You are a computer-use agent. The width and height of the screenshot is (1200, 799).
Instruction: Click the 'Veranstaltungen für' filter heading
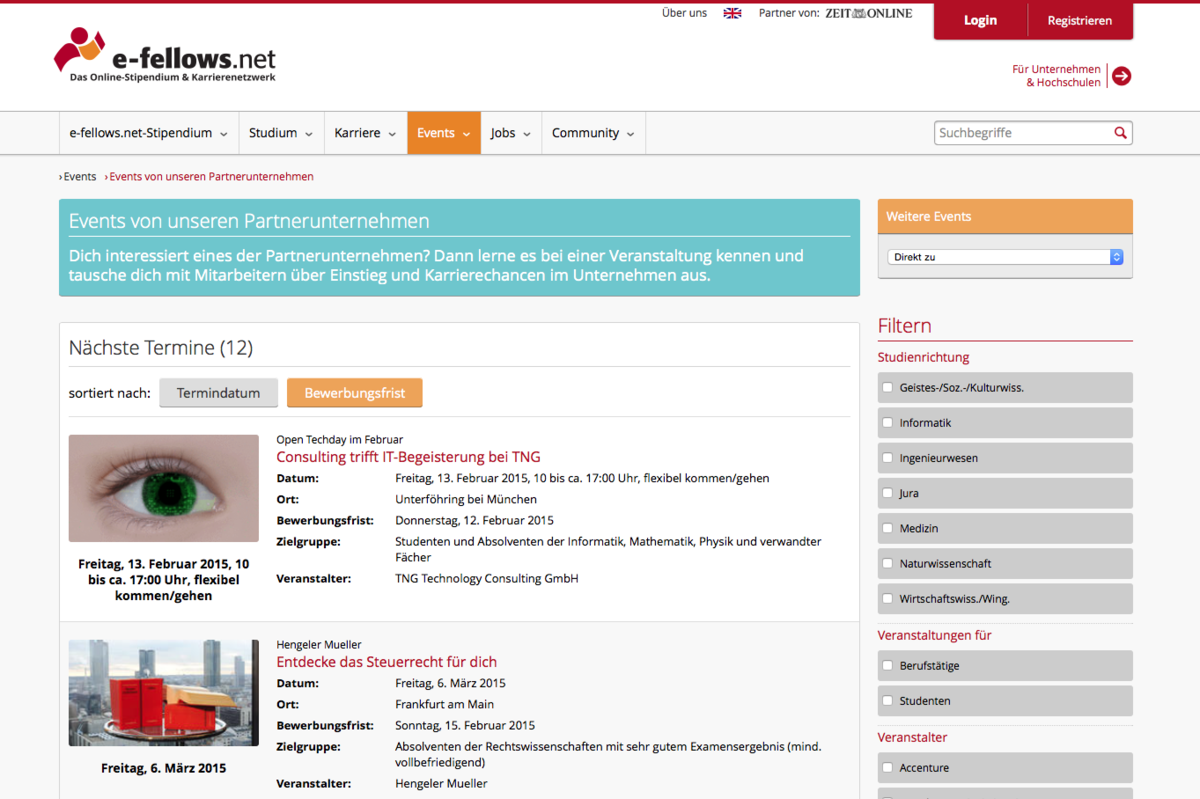[x=935, y=635]
